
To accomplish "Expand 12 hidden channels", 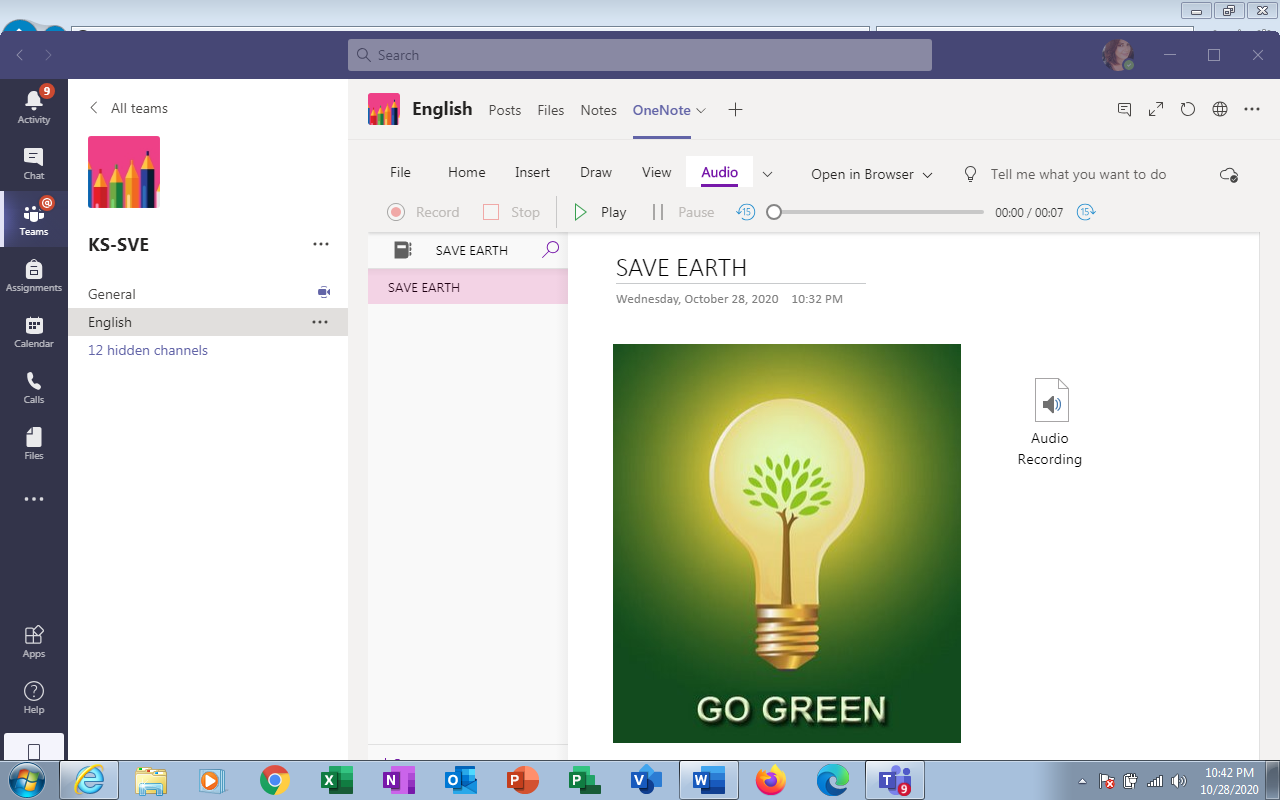I will click(x=148, y=350).
